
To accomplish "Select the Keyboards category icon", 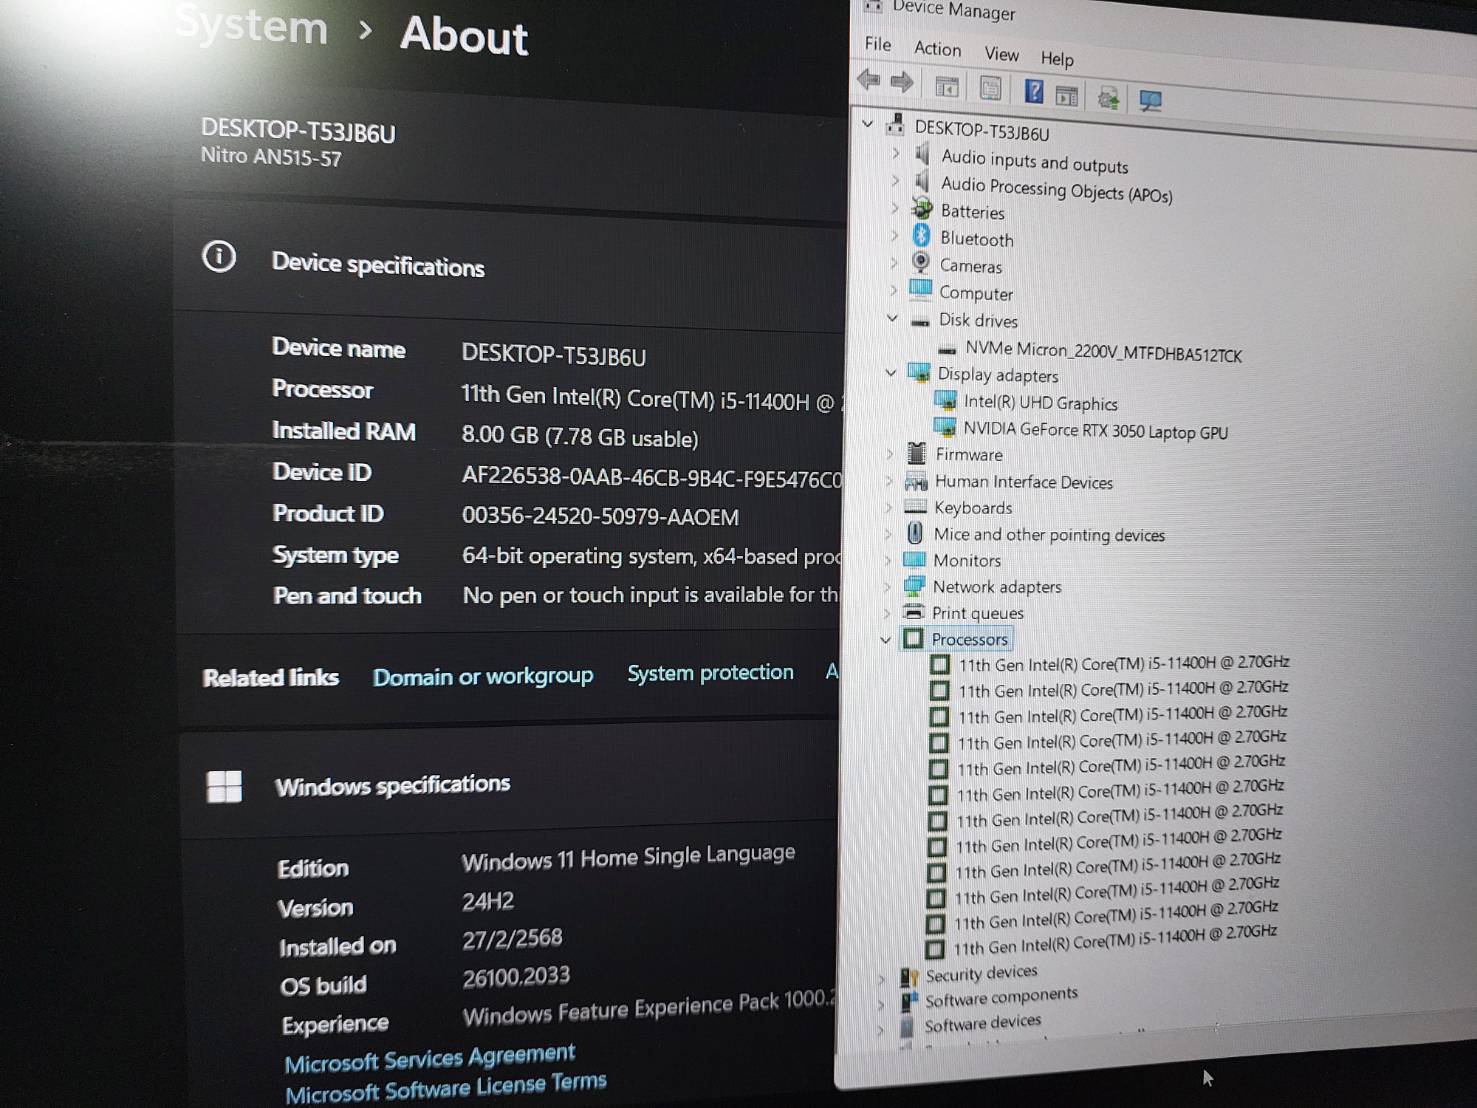I will 915,506.
